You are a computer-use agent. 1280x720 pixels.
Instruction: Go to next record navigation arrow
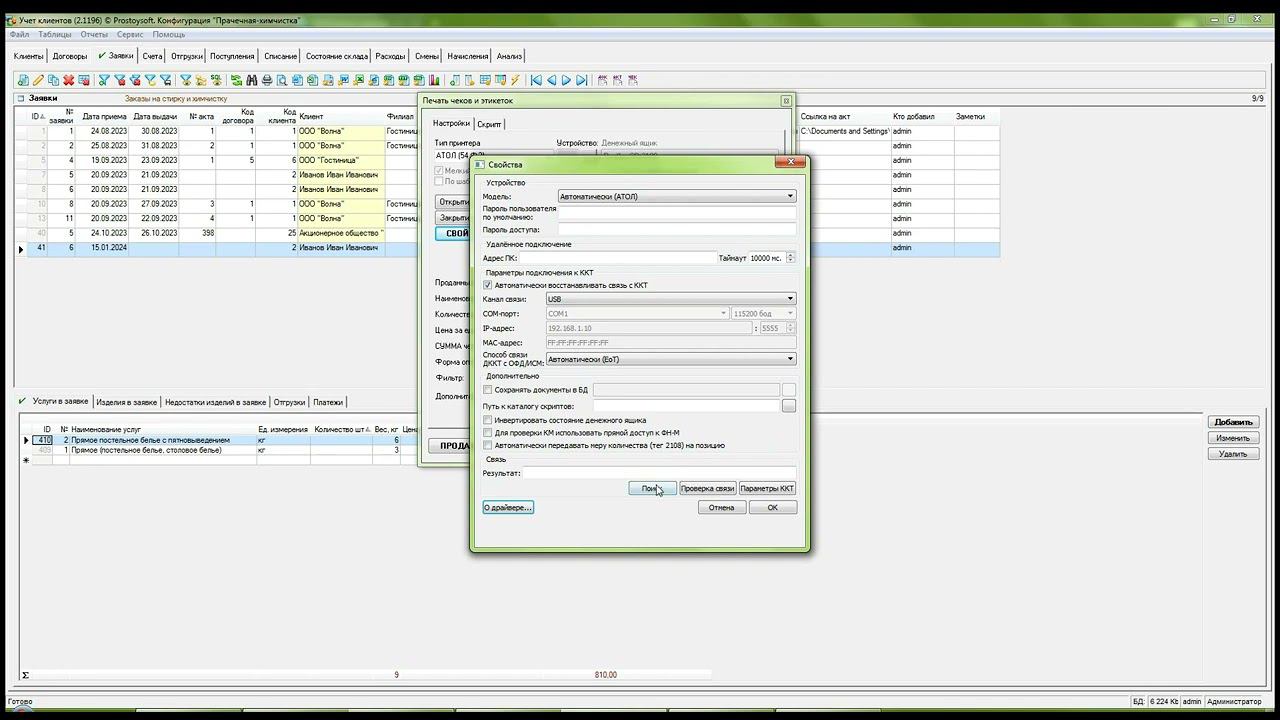pos(566,80)
